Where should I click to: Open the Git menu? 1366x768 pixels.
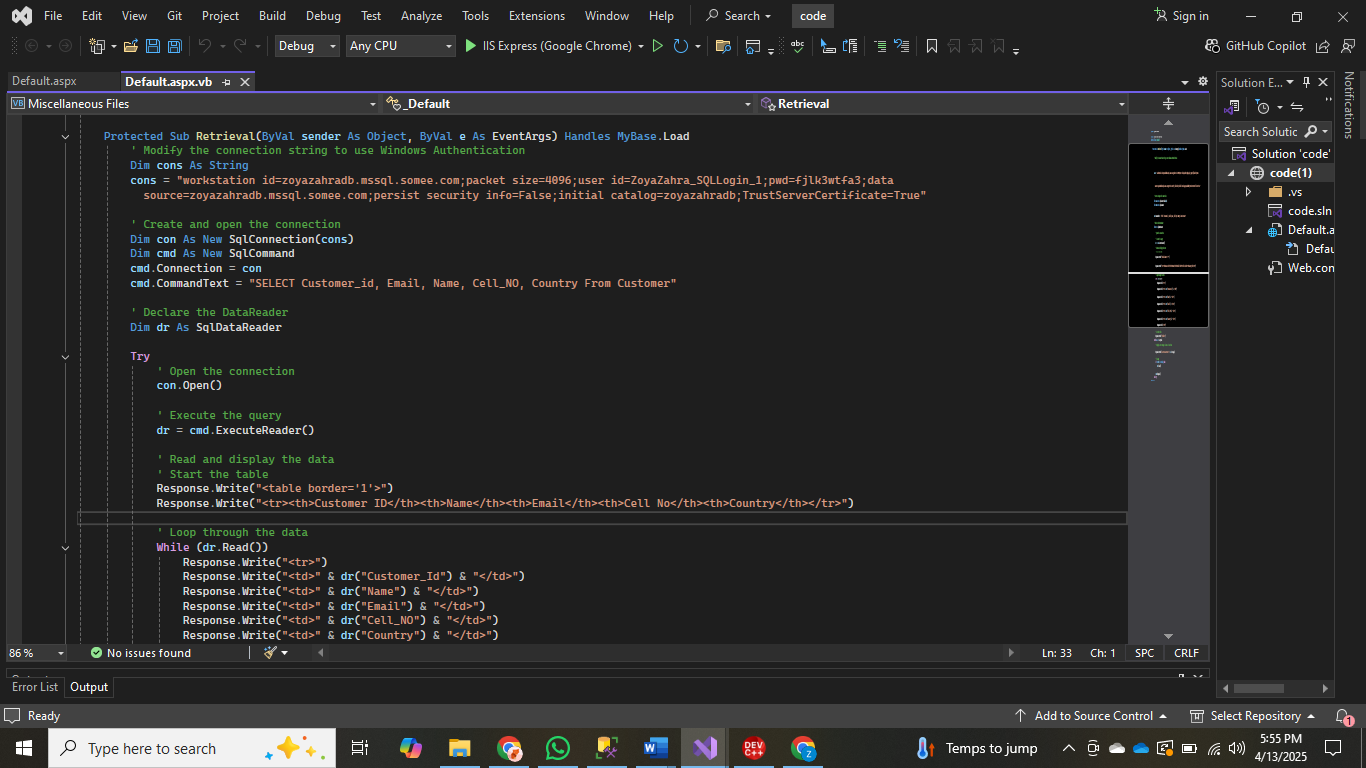[x=175, y=16]
